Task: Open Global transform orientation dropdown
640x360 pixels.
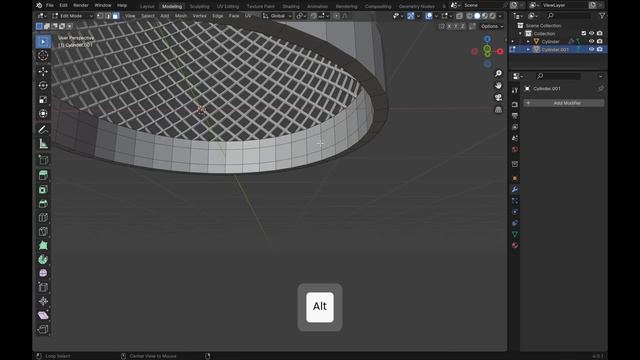Action: 278,16
